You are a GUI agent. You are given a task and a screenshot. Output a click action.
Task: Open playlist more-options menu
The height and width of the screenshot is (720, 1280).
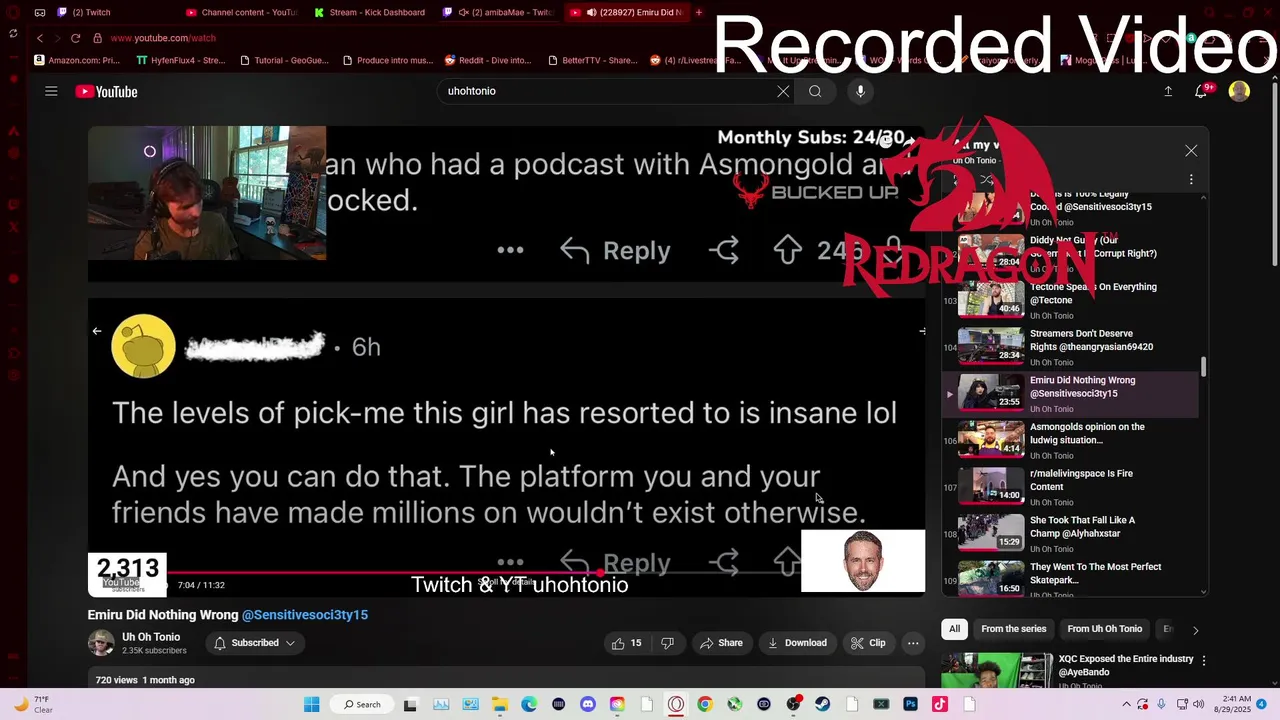(x=1191, y=180)
